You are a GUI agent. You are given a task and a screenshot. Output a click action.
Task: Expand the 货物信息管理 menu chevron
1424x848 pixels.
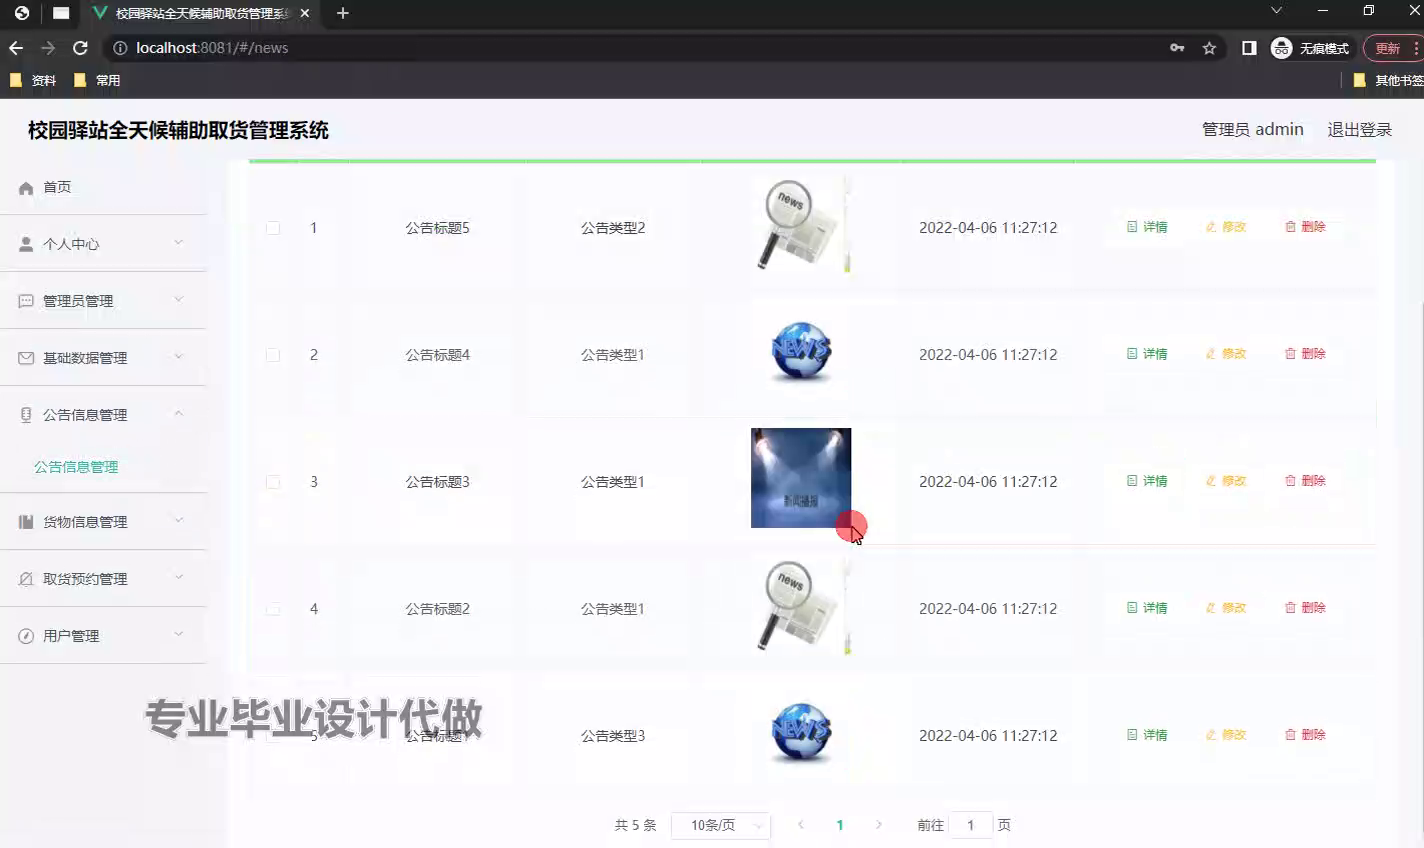tap(179, 521)
